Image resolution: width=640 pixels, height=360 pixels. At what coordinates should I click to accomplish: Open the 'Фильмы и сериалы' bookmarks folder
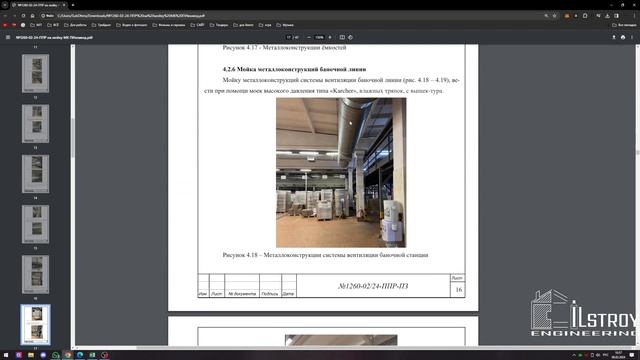[169, 25]
